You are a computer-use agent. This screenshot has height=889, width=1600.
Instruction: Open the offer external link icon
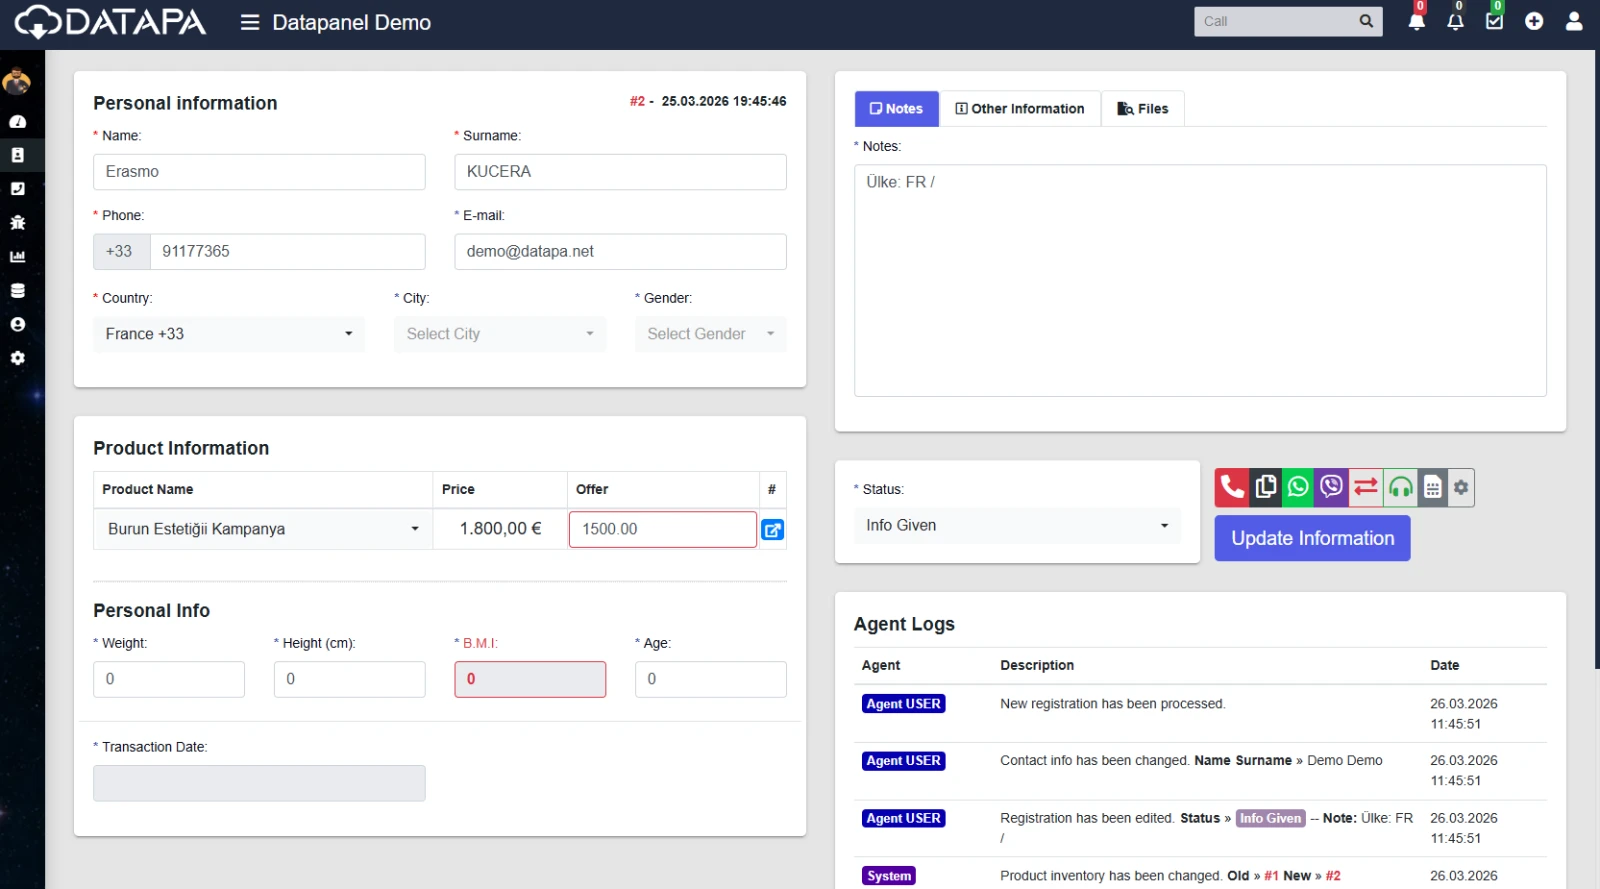772,530
